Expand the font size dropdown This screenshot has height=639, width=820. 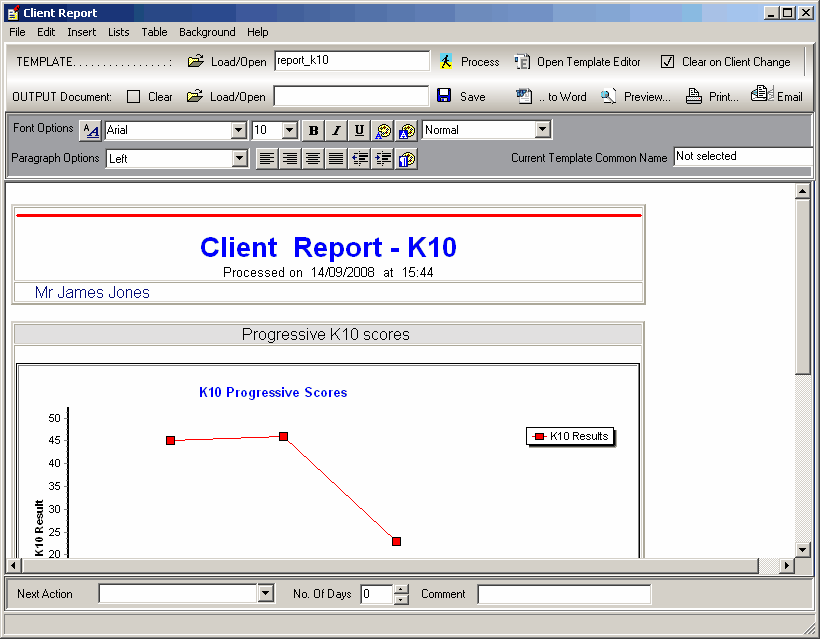(289, 130)
